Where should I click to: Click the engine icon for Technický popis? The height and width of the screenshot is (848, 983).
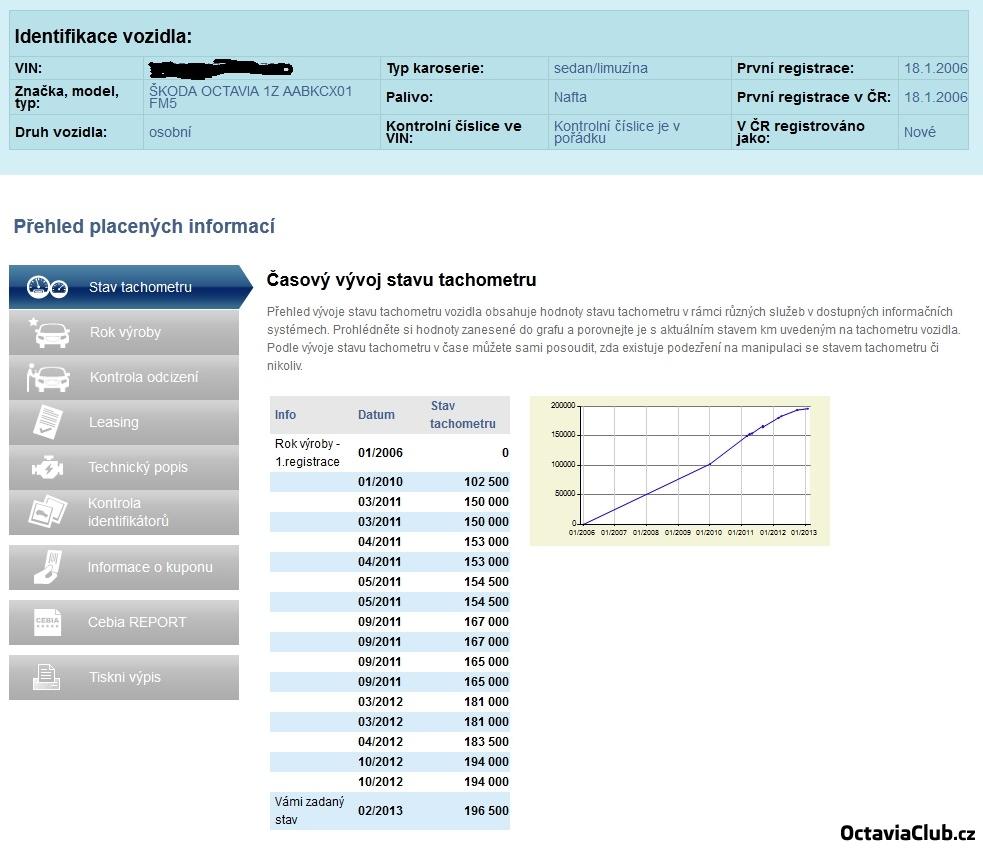click(x=48, y=467)
